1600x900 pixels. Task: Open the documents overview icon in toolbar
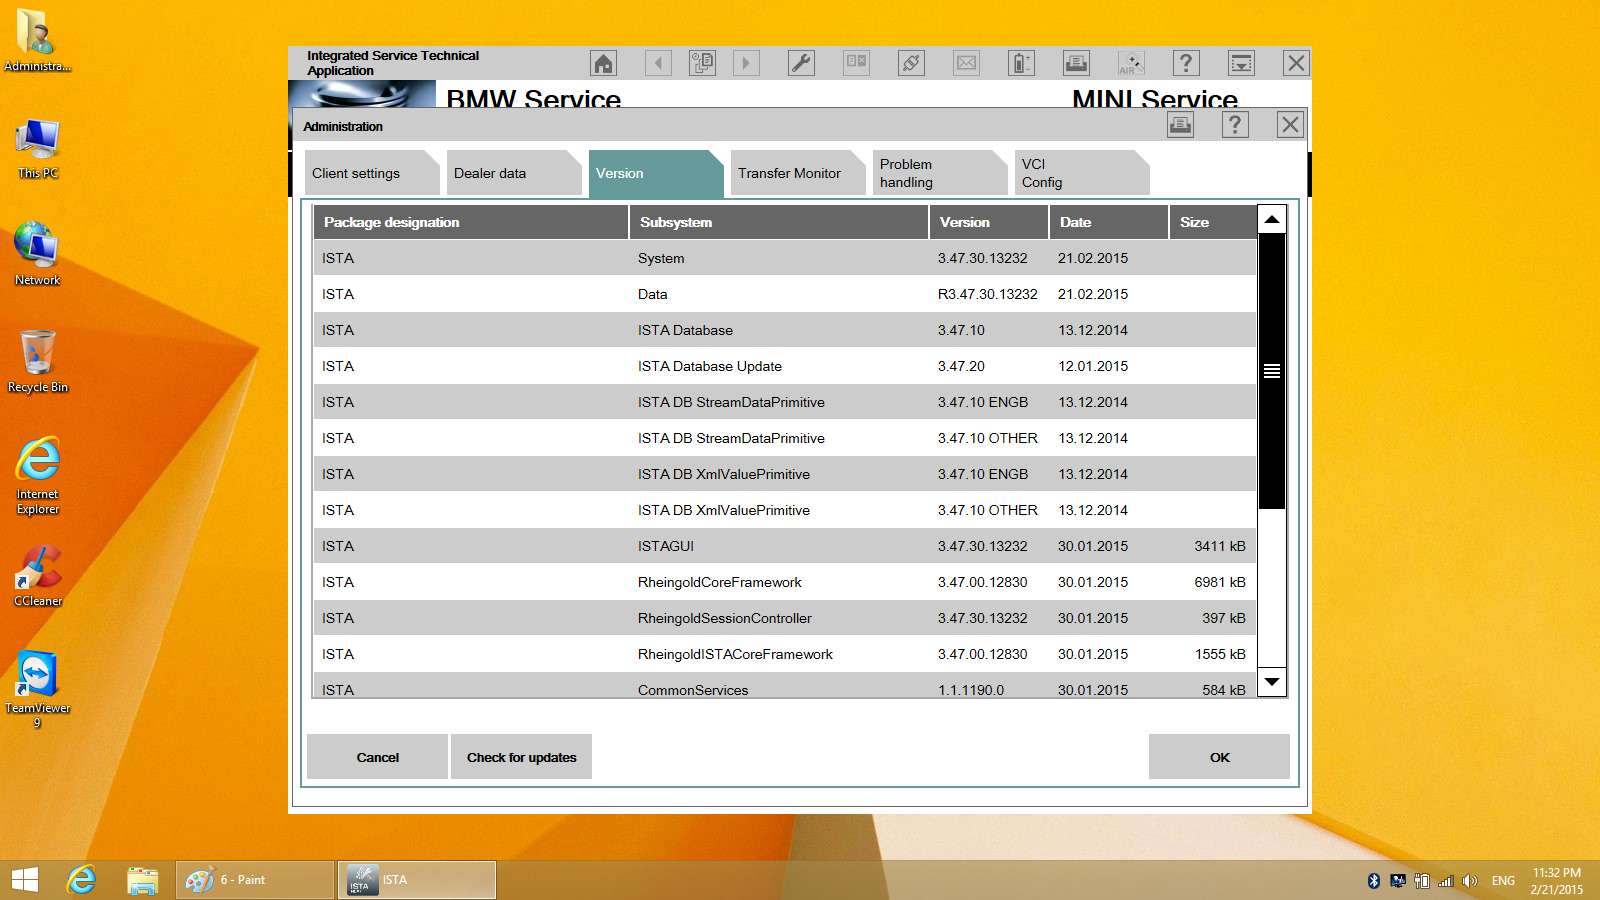point(703,63)
